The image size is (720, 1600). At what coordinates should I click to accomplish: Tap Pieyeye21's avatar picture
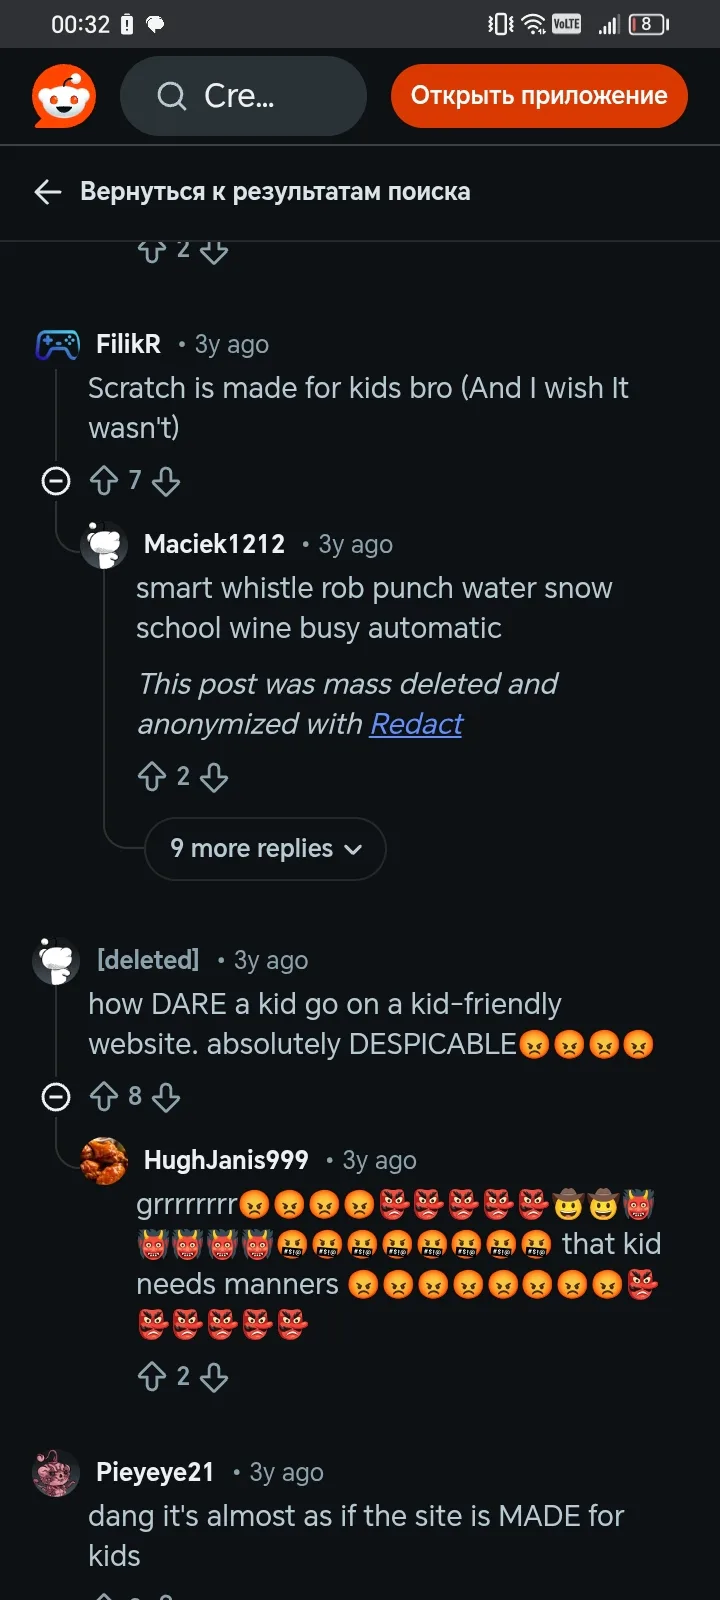tap(56, 1473)
